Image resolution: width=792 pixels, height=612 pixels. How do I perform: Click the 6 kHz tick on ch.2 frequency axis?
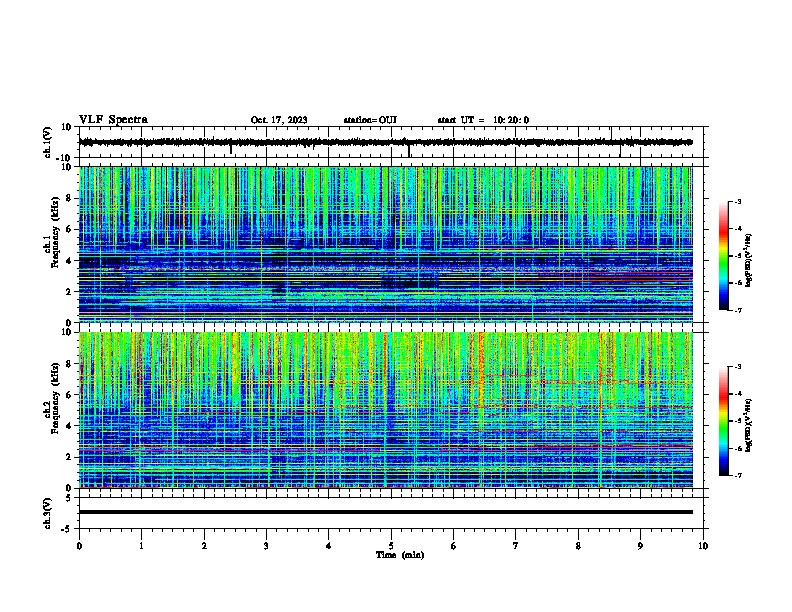coord(69,395)
